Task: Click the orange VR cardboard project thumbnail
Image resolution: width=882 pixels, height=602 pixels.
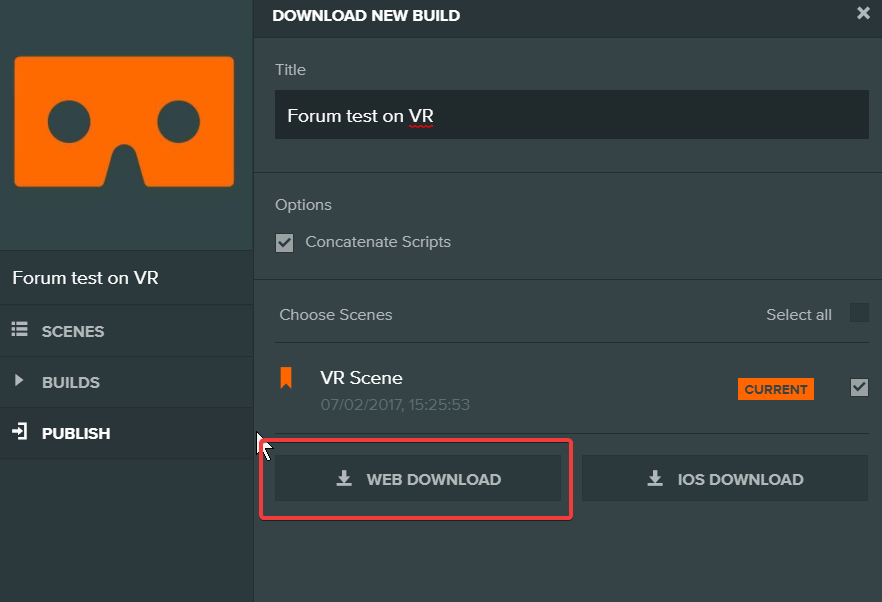Action: 124,122
